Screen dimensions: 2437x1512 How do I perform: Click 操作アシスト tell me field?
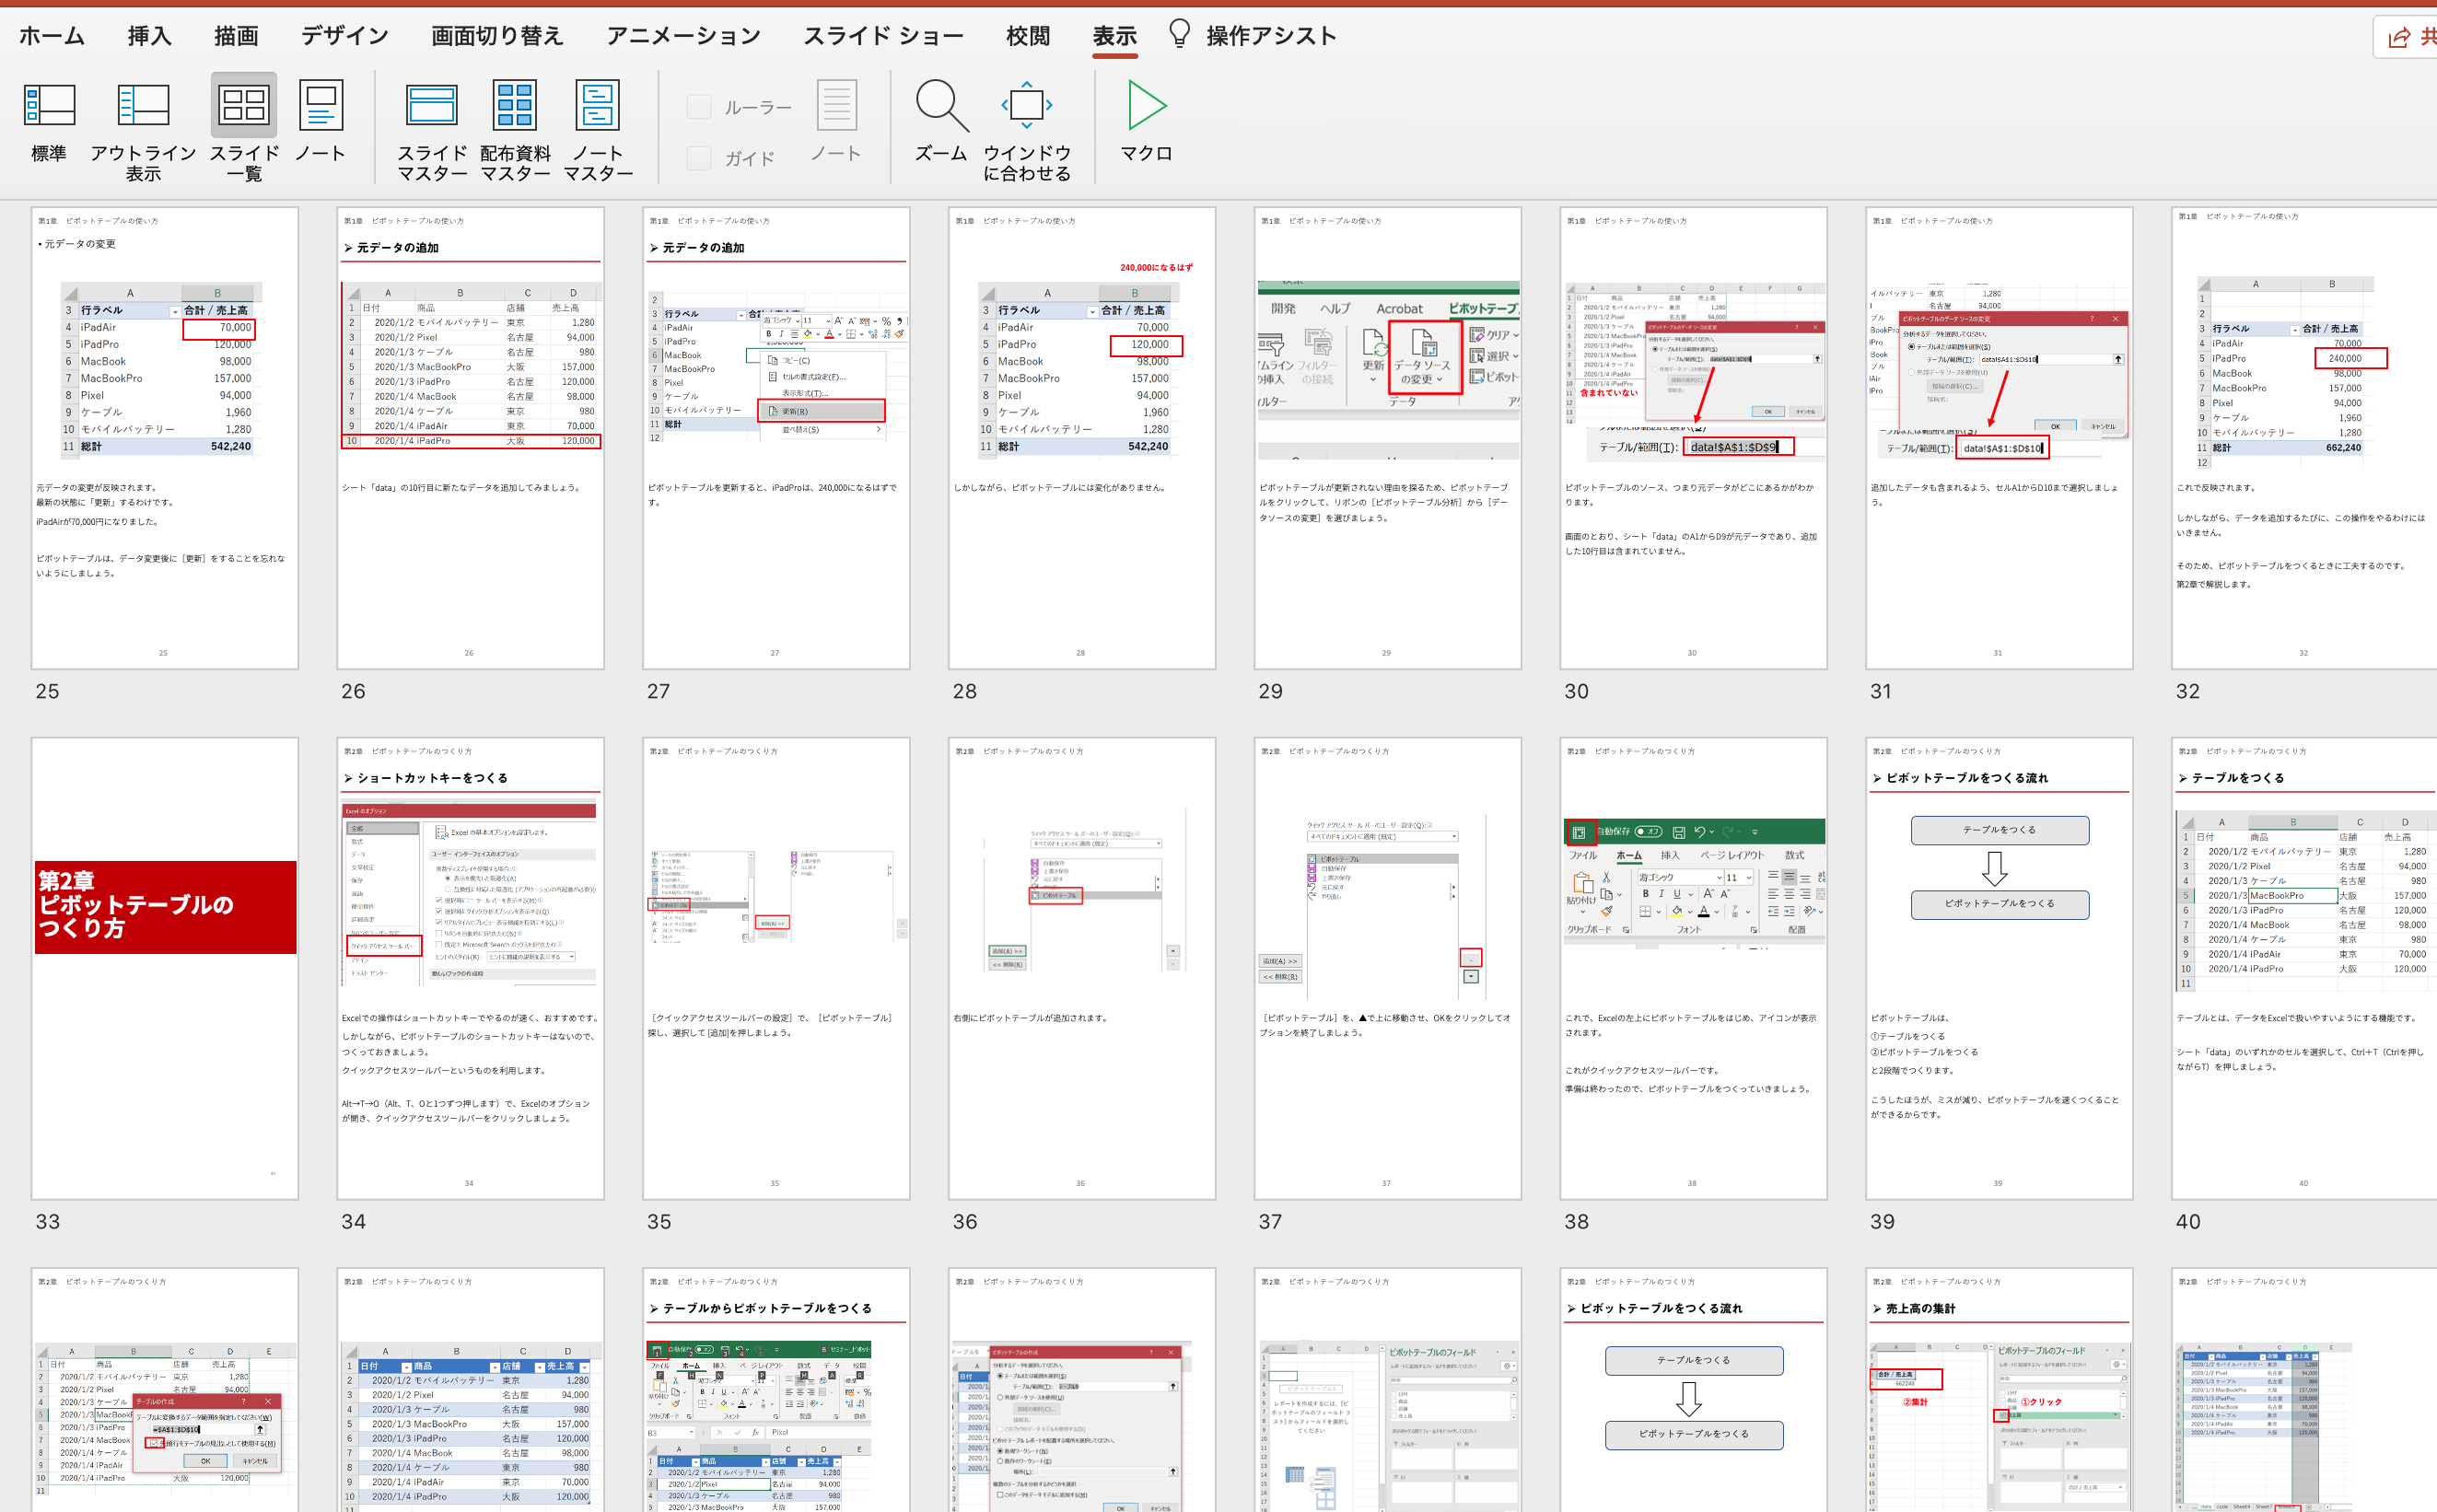pos(1252,36)
